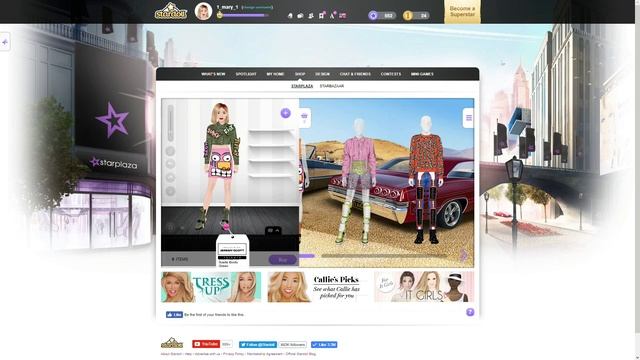Screen dimensions: 640x360
Task: Open the My Home tab
Action: coord(275,74)
